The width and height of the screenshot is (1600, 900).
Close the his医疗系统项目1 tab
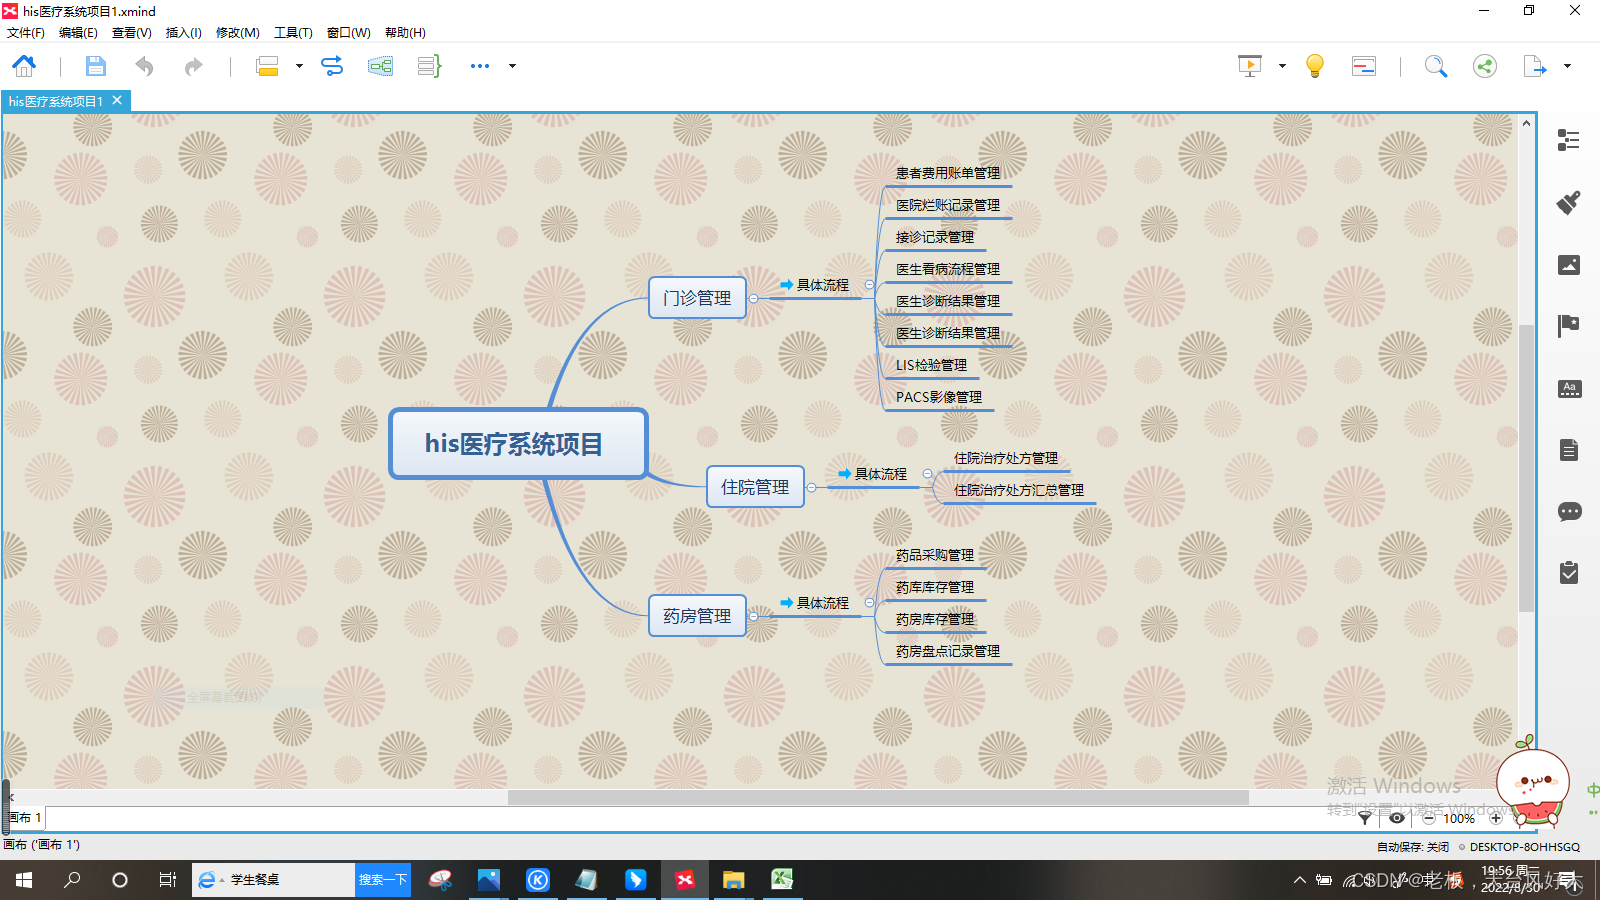pos(117,100)
